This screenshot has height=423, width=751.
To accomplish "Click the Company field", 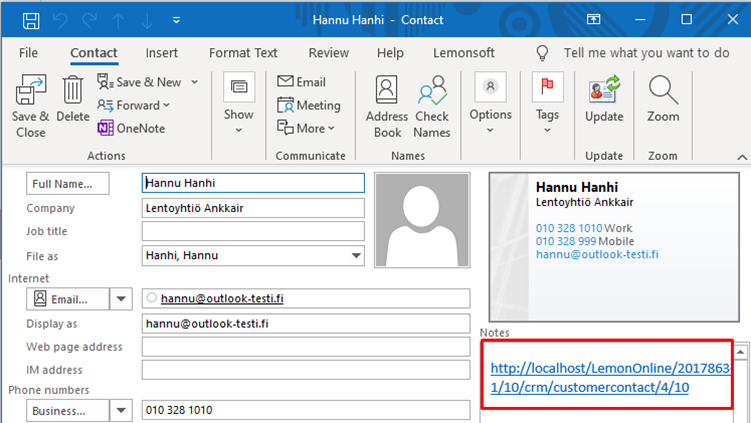I will [x=253, y=208].
